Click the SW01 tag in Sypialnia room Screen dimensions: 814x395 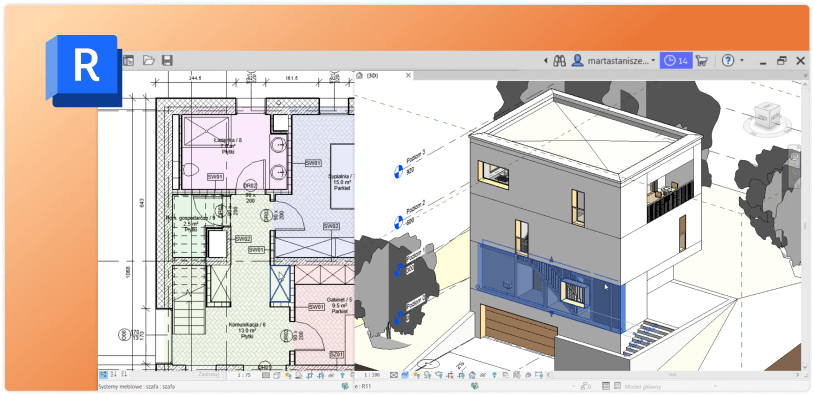pos(313,163)
